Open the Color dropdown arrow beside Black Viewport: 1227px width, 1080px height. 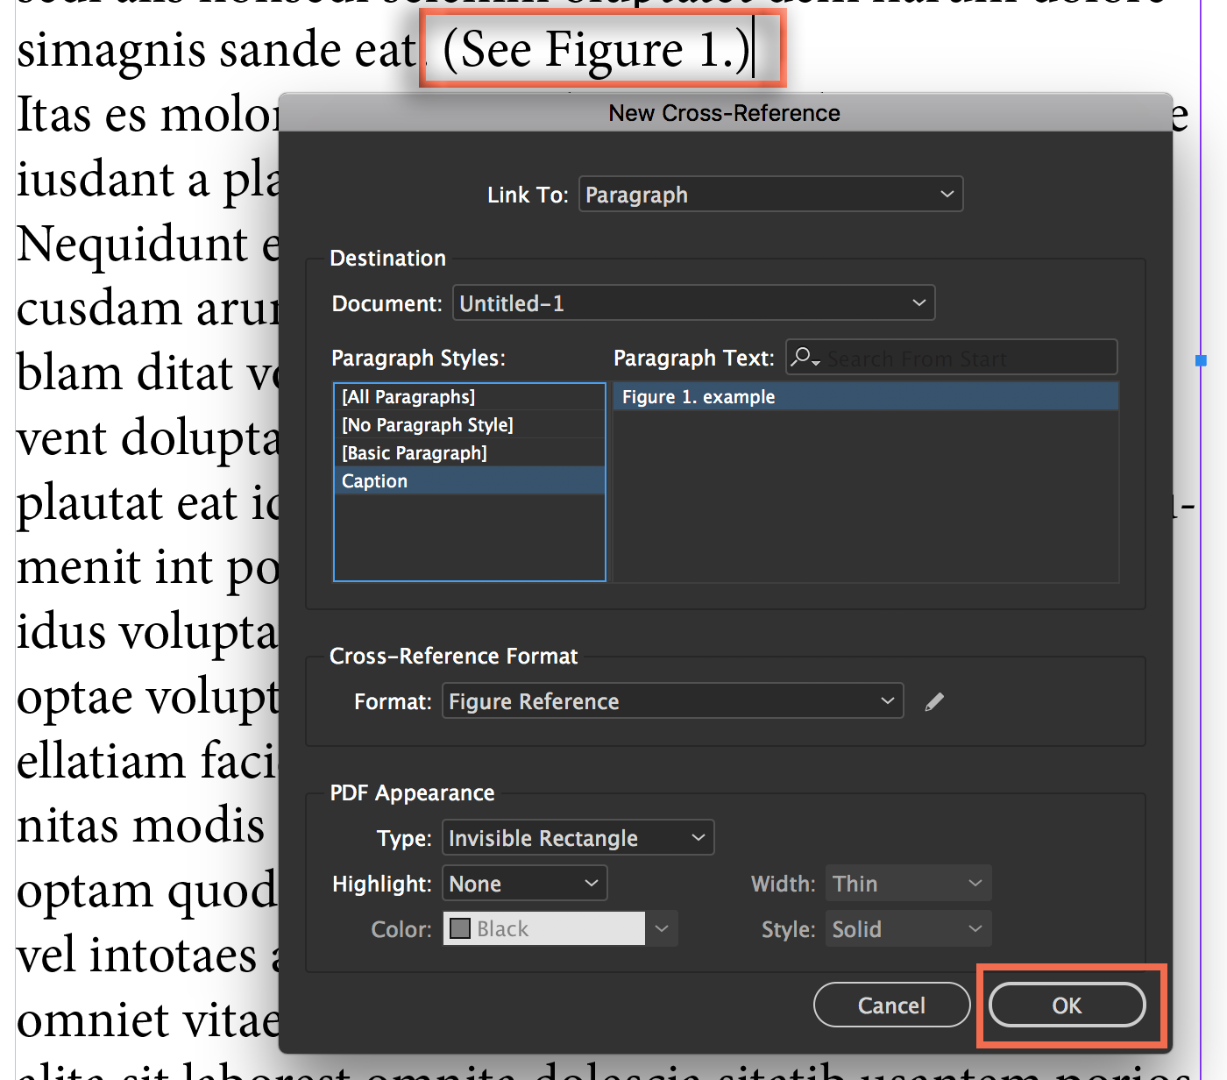(661, 928)
